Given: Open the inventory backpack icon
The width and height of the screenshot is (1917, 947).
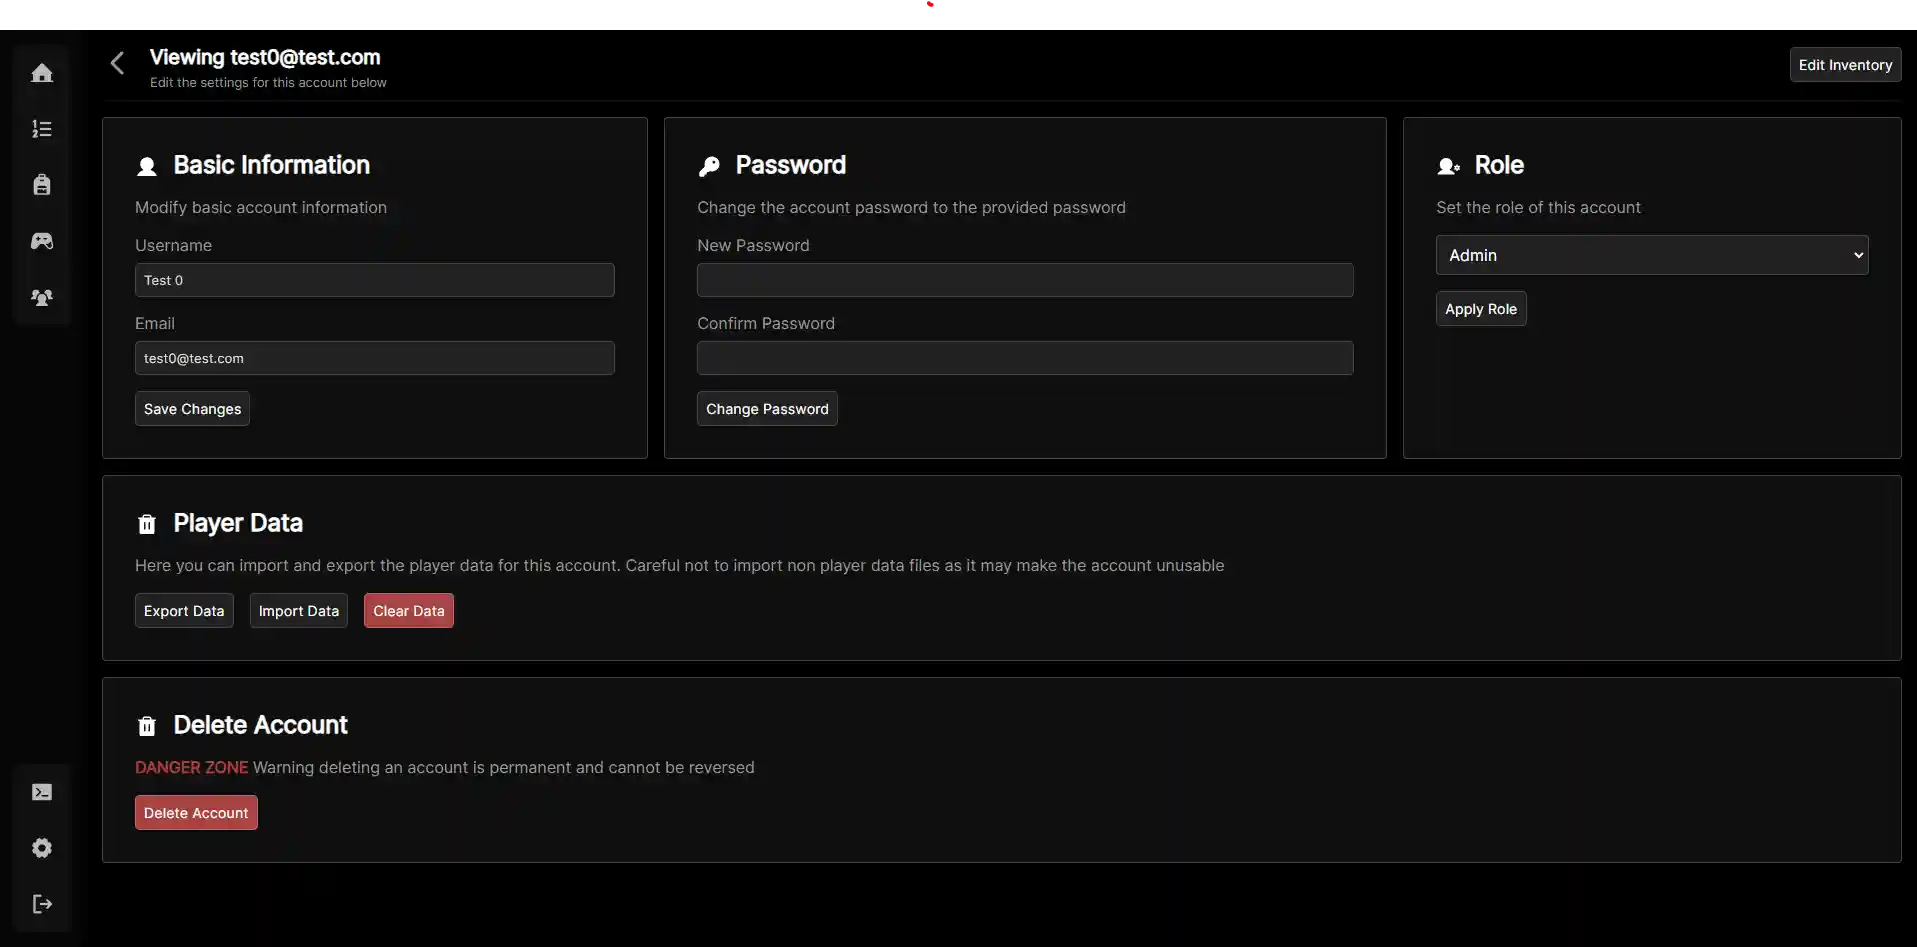Looking at the screenshot, I should coord(42,184).
